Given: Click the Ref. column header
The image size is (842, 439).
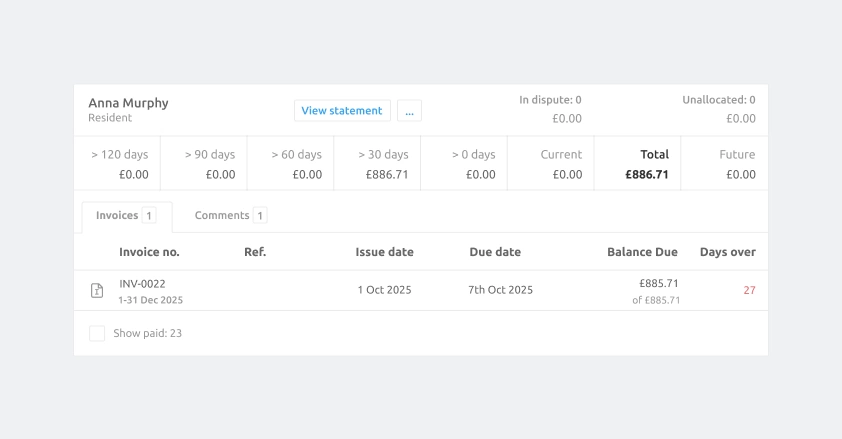Looking at the screenshot, I should pyautogui.click(x=255, y=252).
